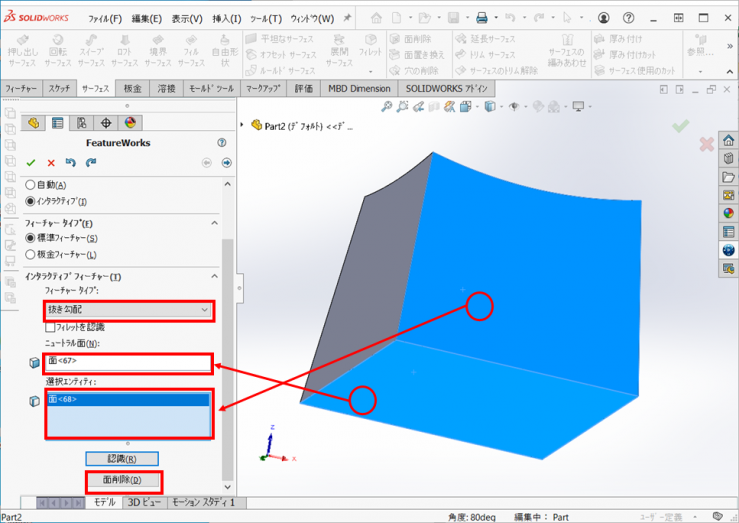Select the 板金フィーチャー radio button
Viewport: 739px width, 523px height.
pyautogui.click(x=30, y=255)
